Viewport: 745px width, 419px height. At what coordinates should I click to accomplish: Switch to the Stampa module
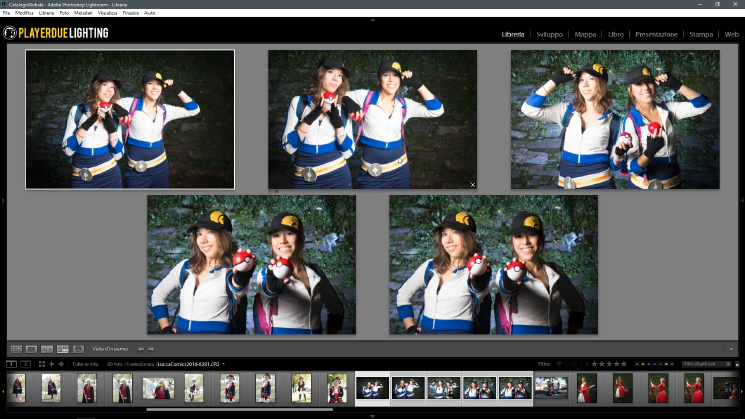pos(701,34)
